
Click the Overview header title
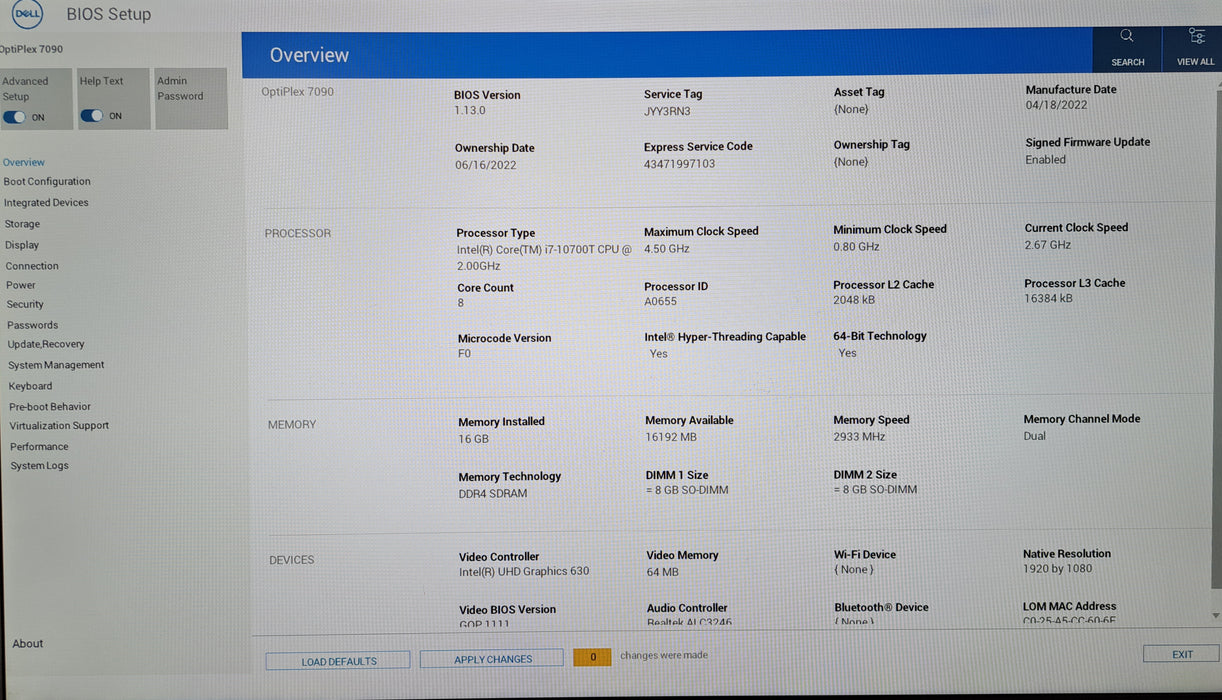click(x=309, y=55)
